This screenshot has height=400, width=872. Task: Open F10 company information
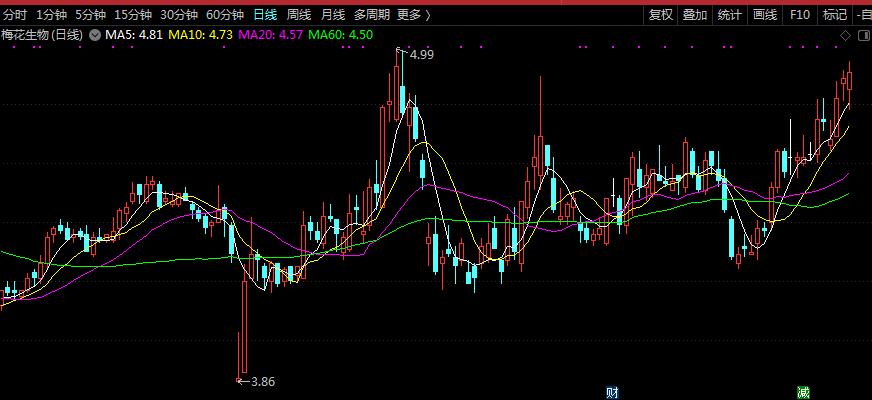pyautogui.click(x=800, y=15)
